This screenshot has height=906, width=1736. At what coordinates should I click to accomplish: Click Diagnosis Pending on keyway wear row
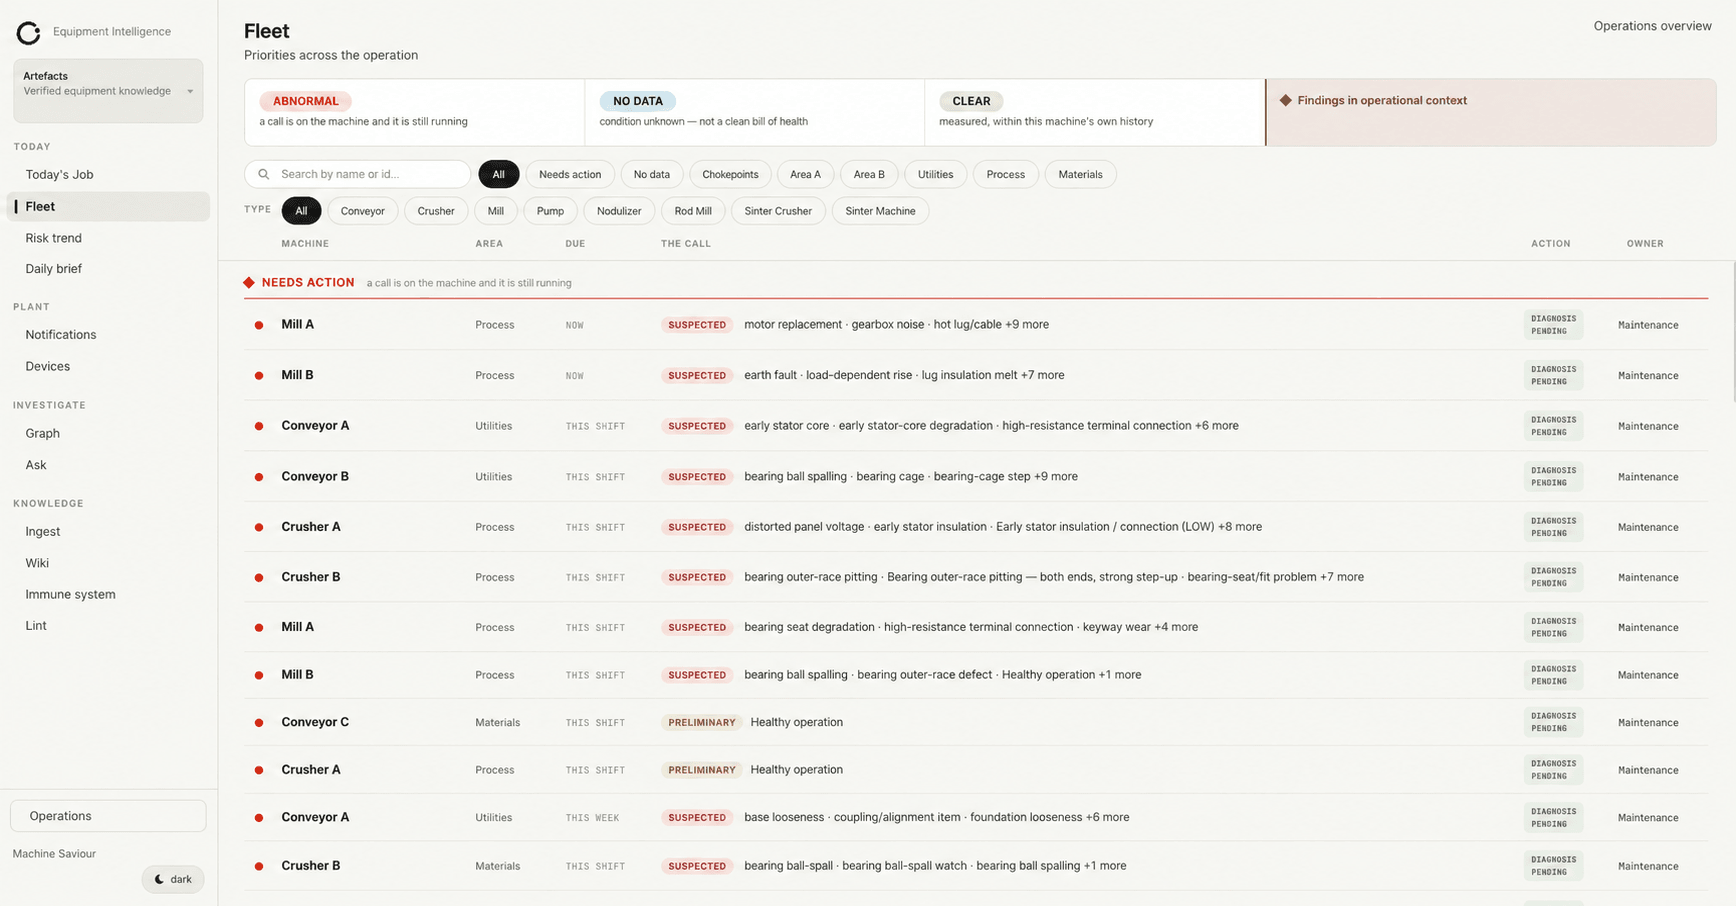pos(1553,628)
